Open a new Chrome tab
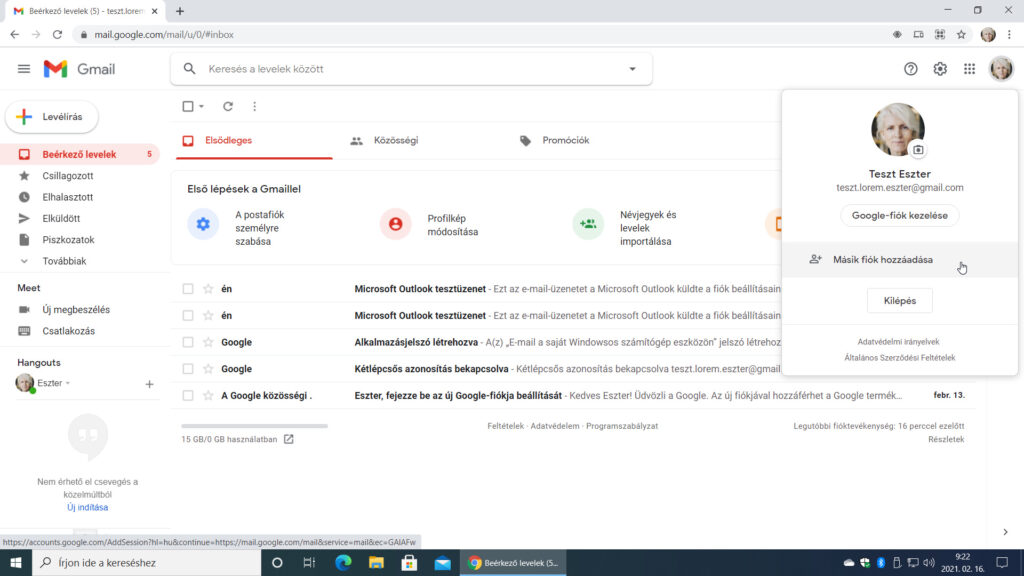The width and height of the screenshot is (1024, 576). pos(180,11)
